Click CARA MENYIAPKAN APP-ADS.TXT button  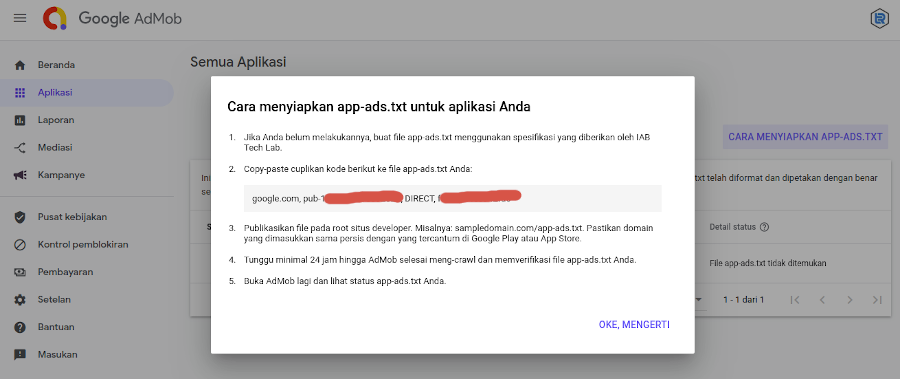[x=805, y=137]
